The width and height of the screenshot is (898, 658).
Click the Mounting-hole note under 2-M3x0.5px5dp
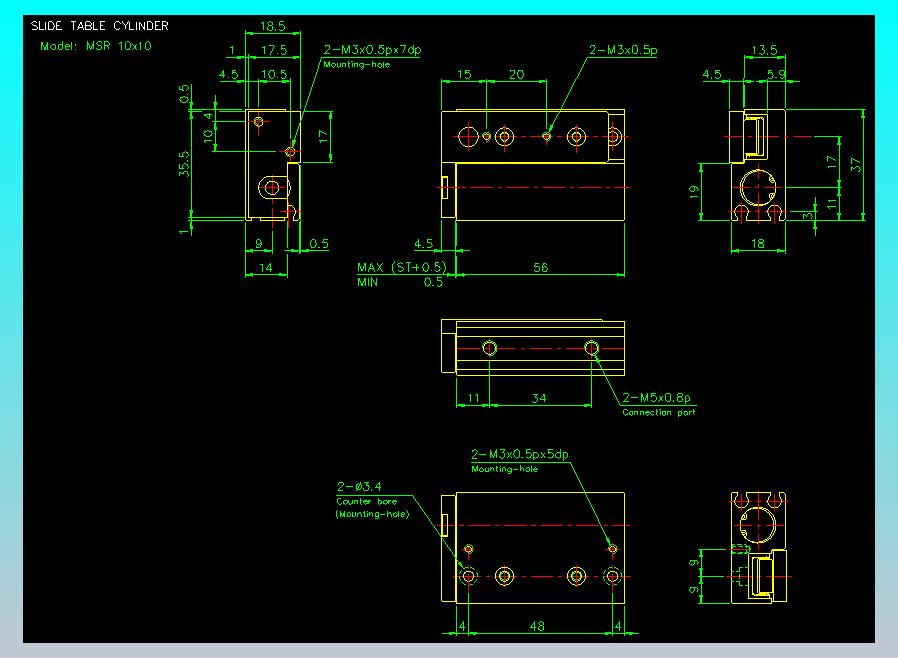(x=504, y=469)
